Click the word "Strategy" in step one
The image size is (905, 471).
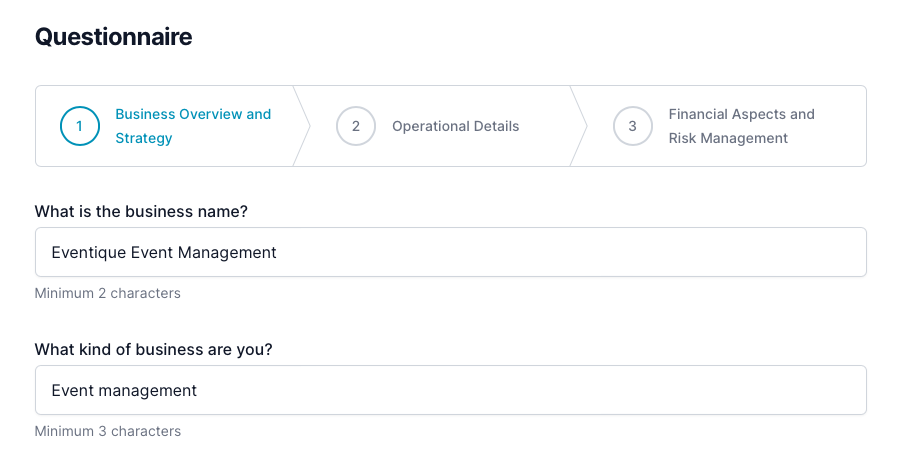[x=144, y=139]
